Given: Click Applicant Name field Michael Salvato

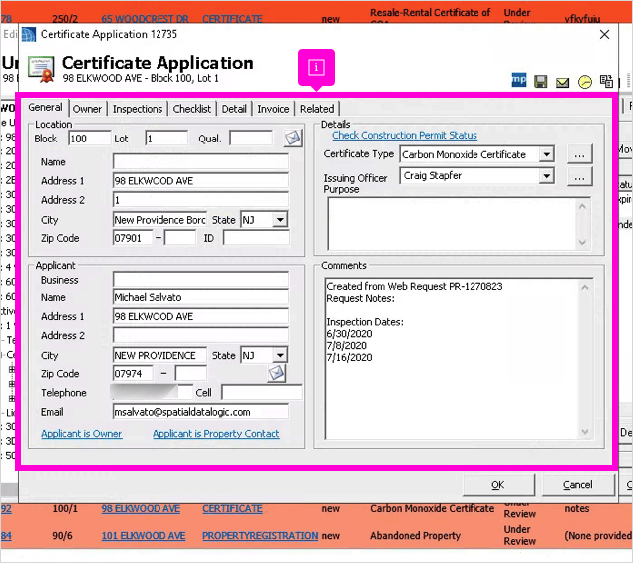Looking at the screenshot, I should tap(201, 297).
